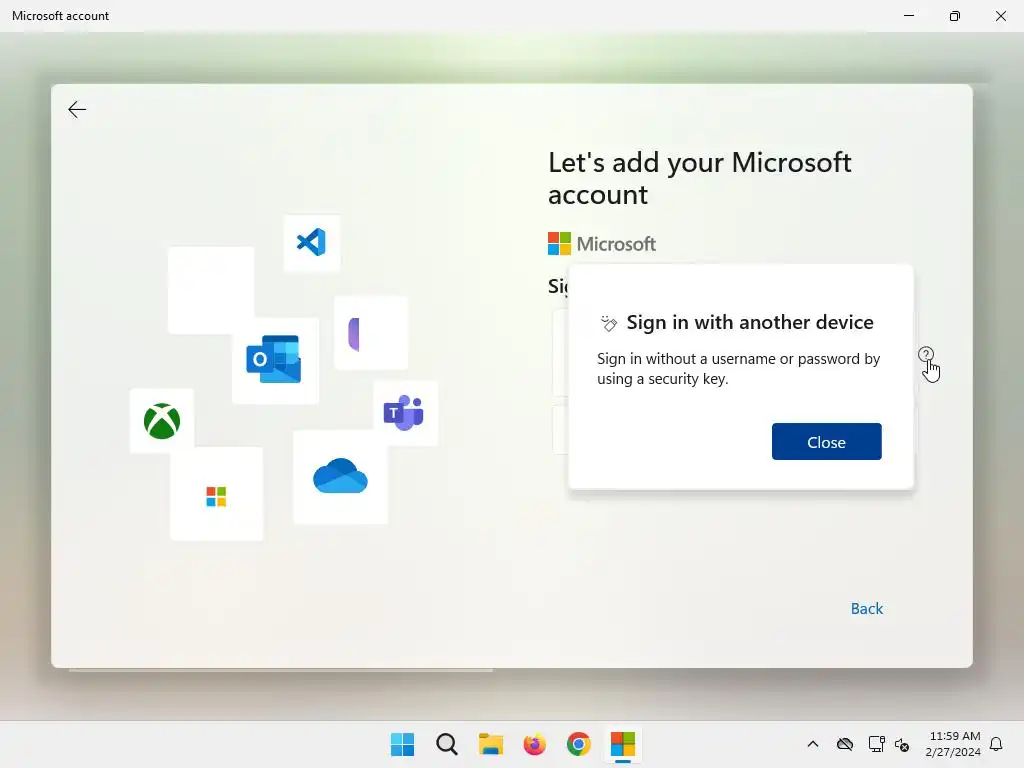Click the security key icon in the dialog
1024x768 pixels.
[609, 323]
